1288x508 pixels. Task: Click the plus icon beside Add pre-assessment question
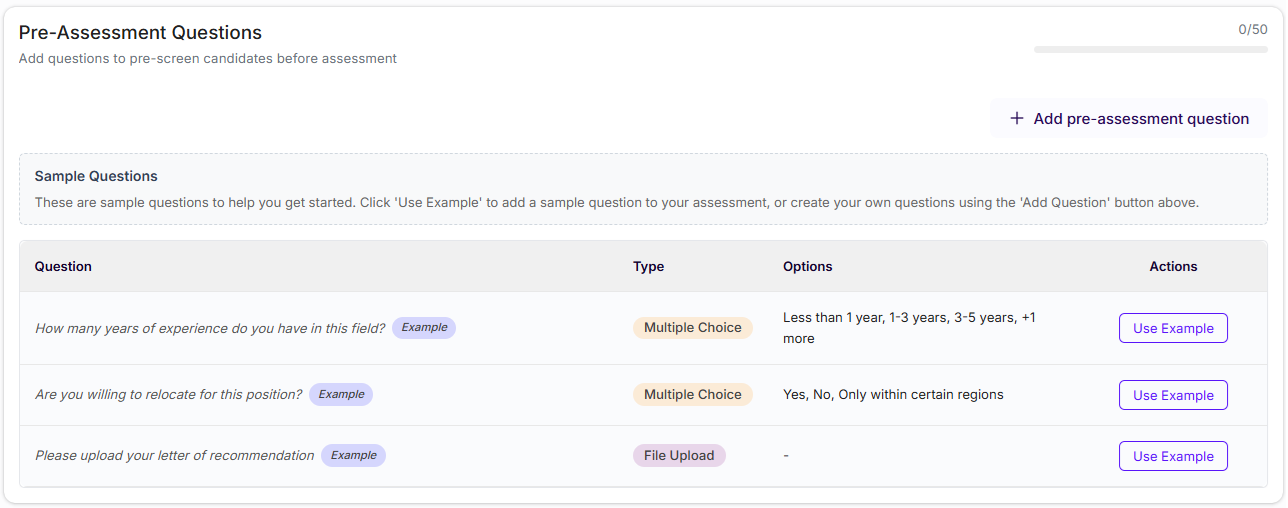click(1017, 118)
